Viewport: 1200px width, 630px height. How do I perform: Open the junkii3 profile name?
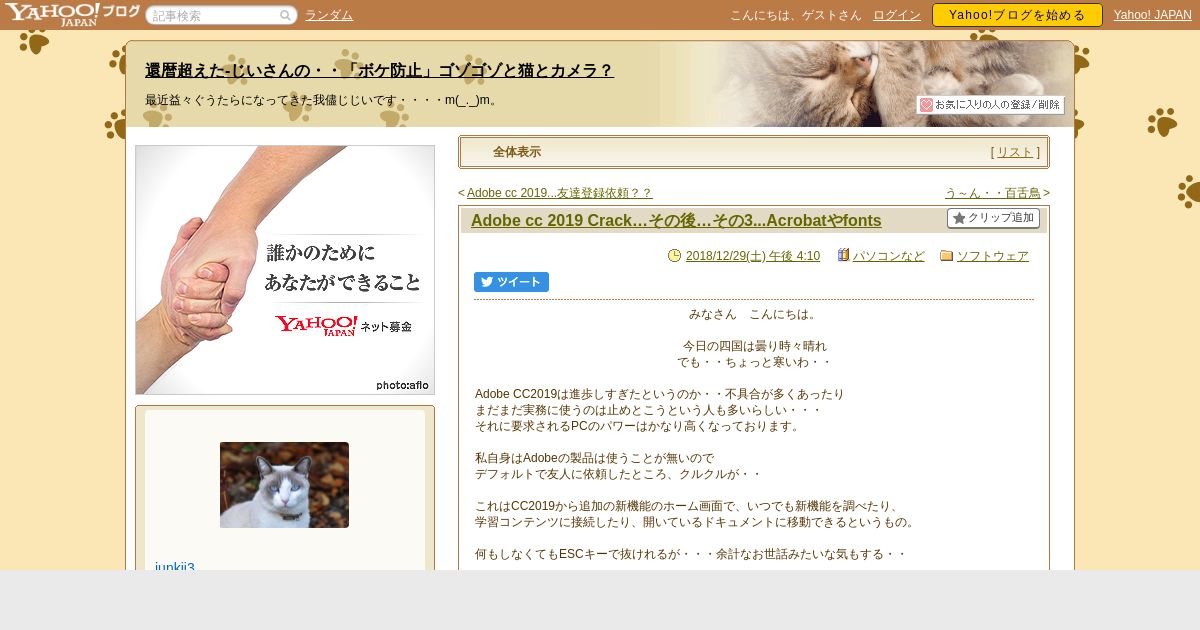tap(175, 567)
